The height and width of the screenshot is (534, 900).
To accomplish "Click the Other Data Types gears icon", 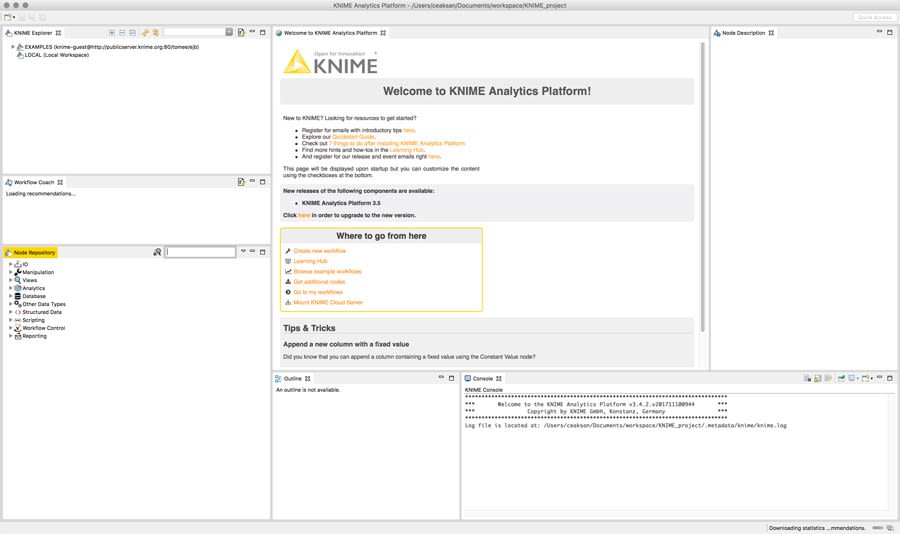I will coord(18,304).
